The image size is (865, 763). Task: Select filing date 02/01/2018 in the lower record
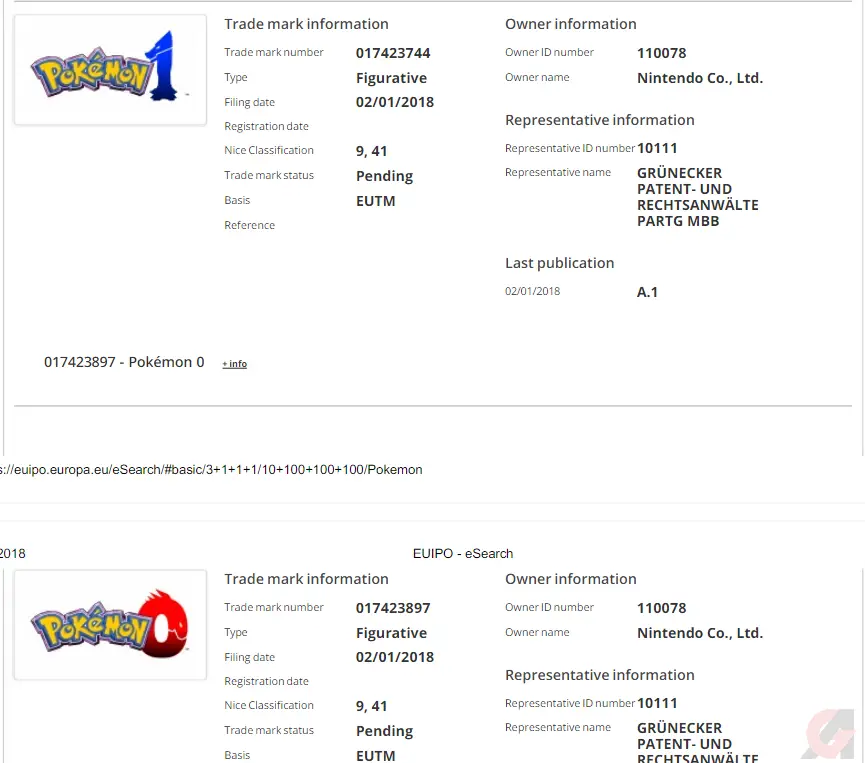[x=395, y=657]
